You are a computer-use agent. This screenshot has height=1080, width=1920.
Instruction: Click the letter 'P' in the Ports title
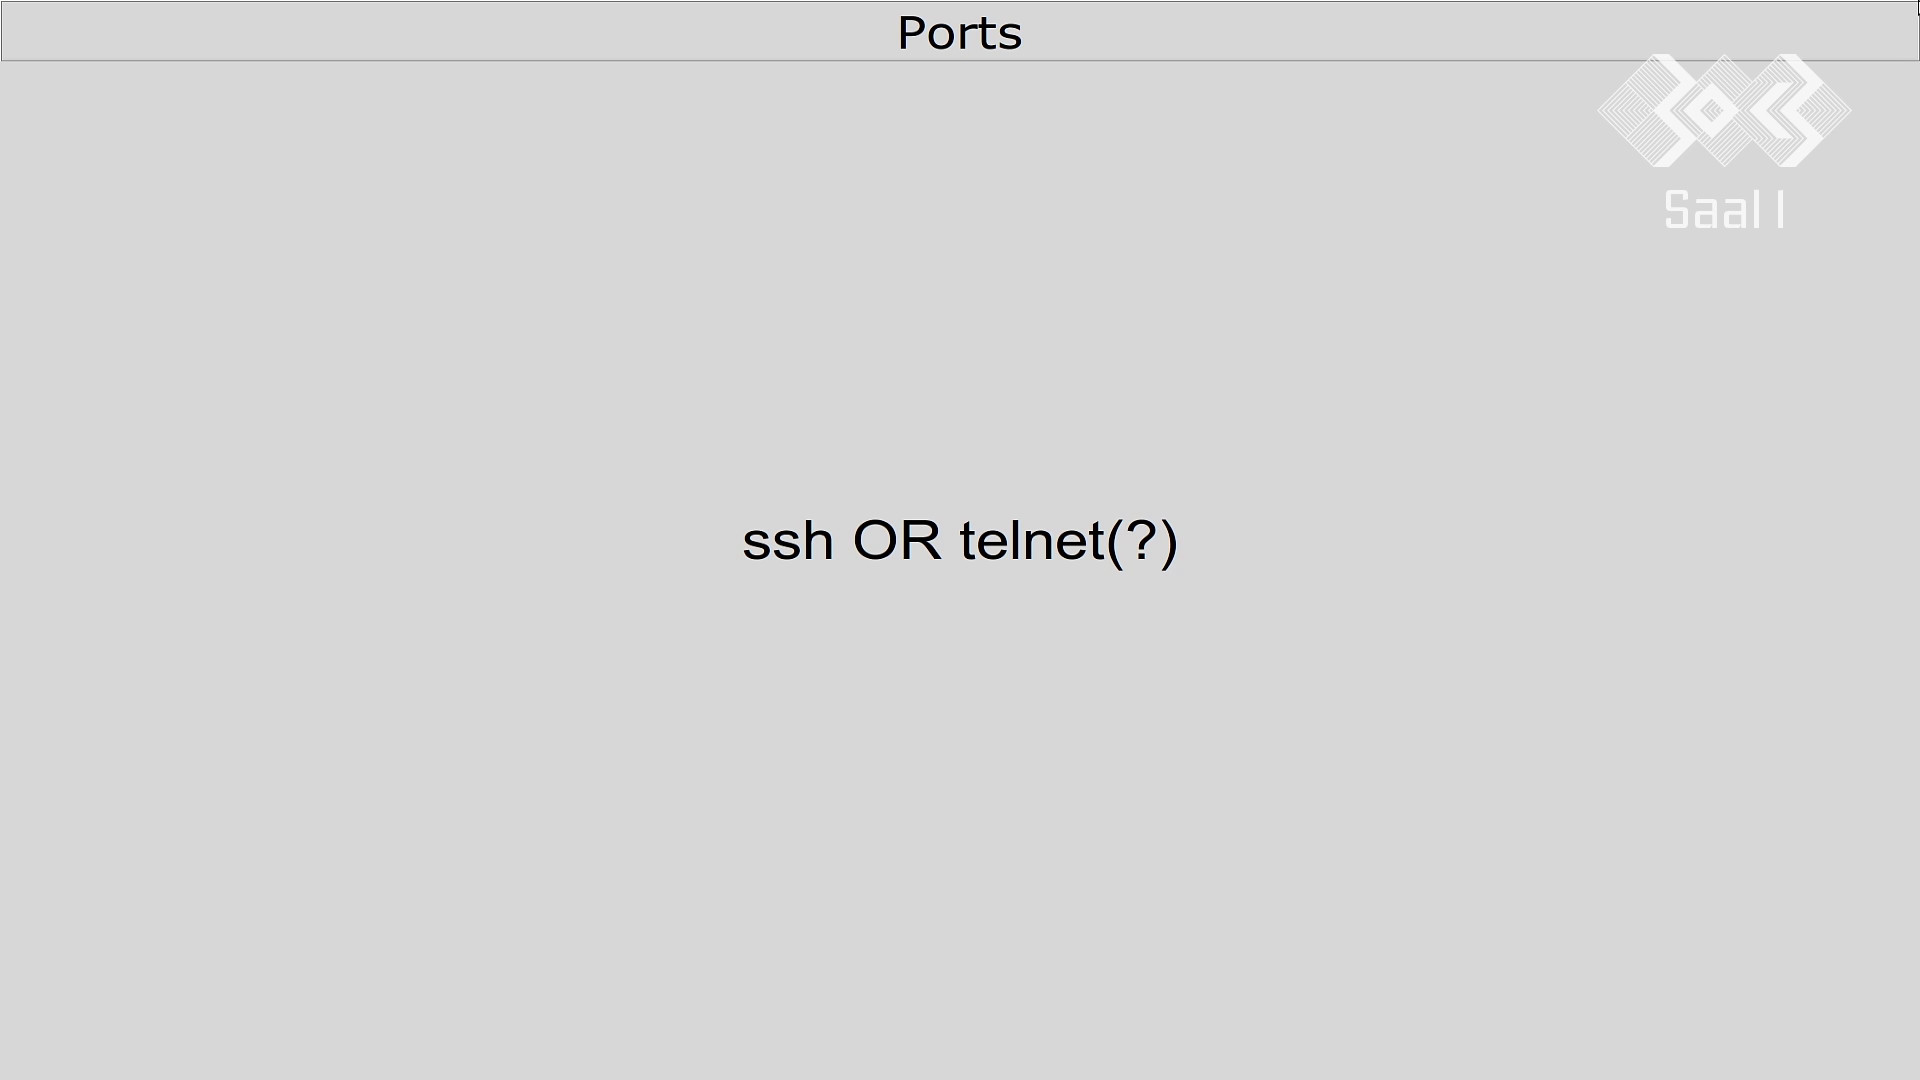point(912,33)
